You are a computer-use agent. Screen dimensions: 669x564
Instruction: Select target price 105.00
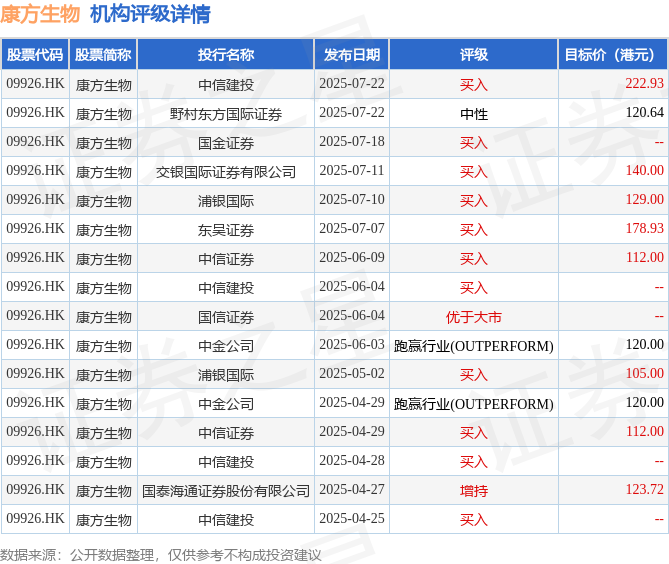(x=644, y=374)
